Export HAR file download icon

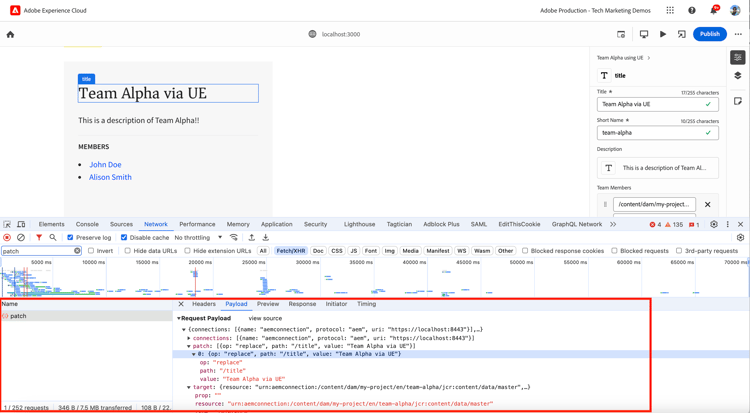click(x=265, y=237)
